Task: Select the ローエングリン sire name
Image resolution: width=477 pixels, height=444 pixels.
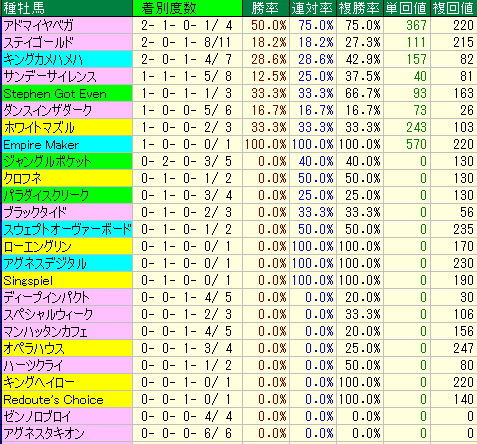Action: [x=37, y=246]
